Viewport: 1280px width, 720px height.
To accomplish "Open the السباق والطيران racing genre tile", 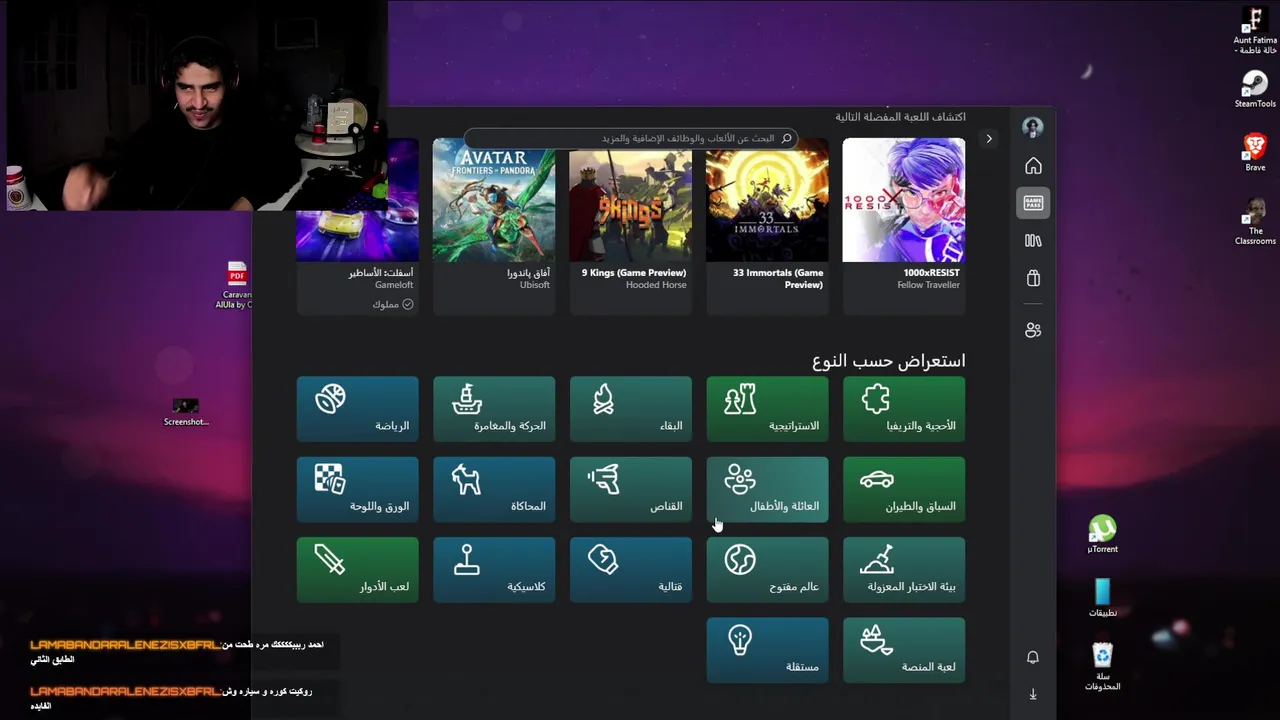I will [x=904, y=489].
